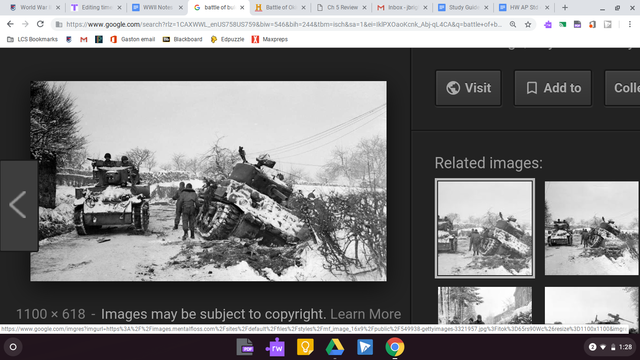640x360 pixels.
Task: Open the Maxpreps bookmark
Action: [270, 39]
